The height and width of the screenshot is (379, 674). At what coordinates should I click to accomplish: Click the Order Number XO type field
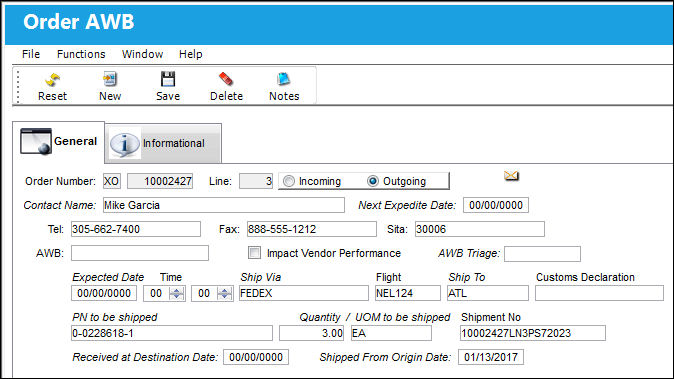[x=112, y=181]
